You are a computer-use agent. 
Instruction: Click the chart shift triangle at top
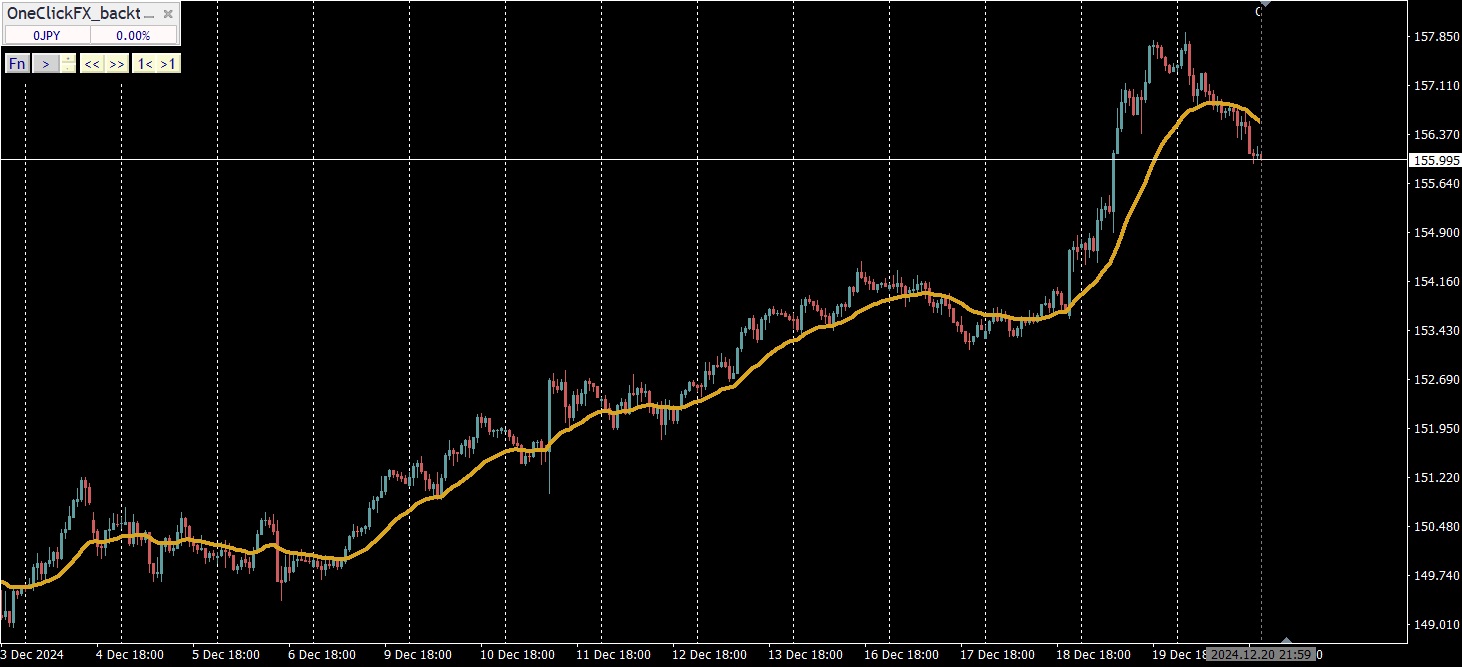(x=1265, y=4)
